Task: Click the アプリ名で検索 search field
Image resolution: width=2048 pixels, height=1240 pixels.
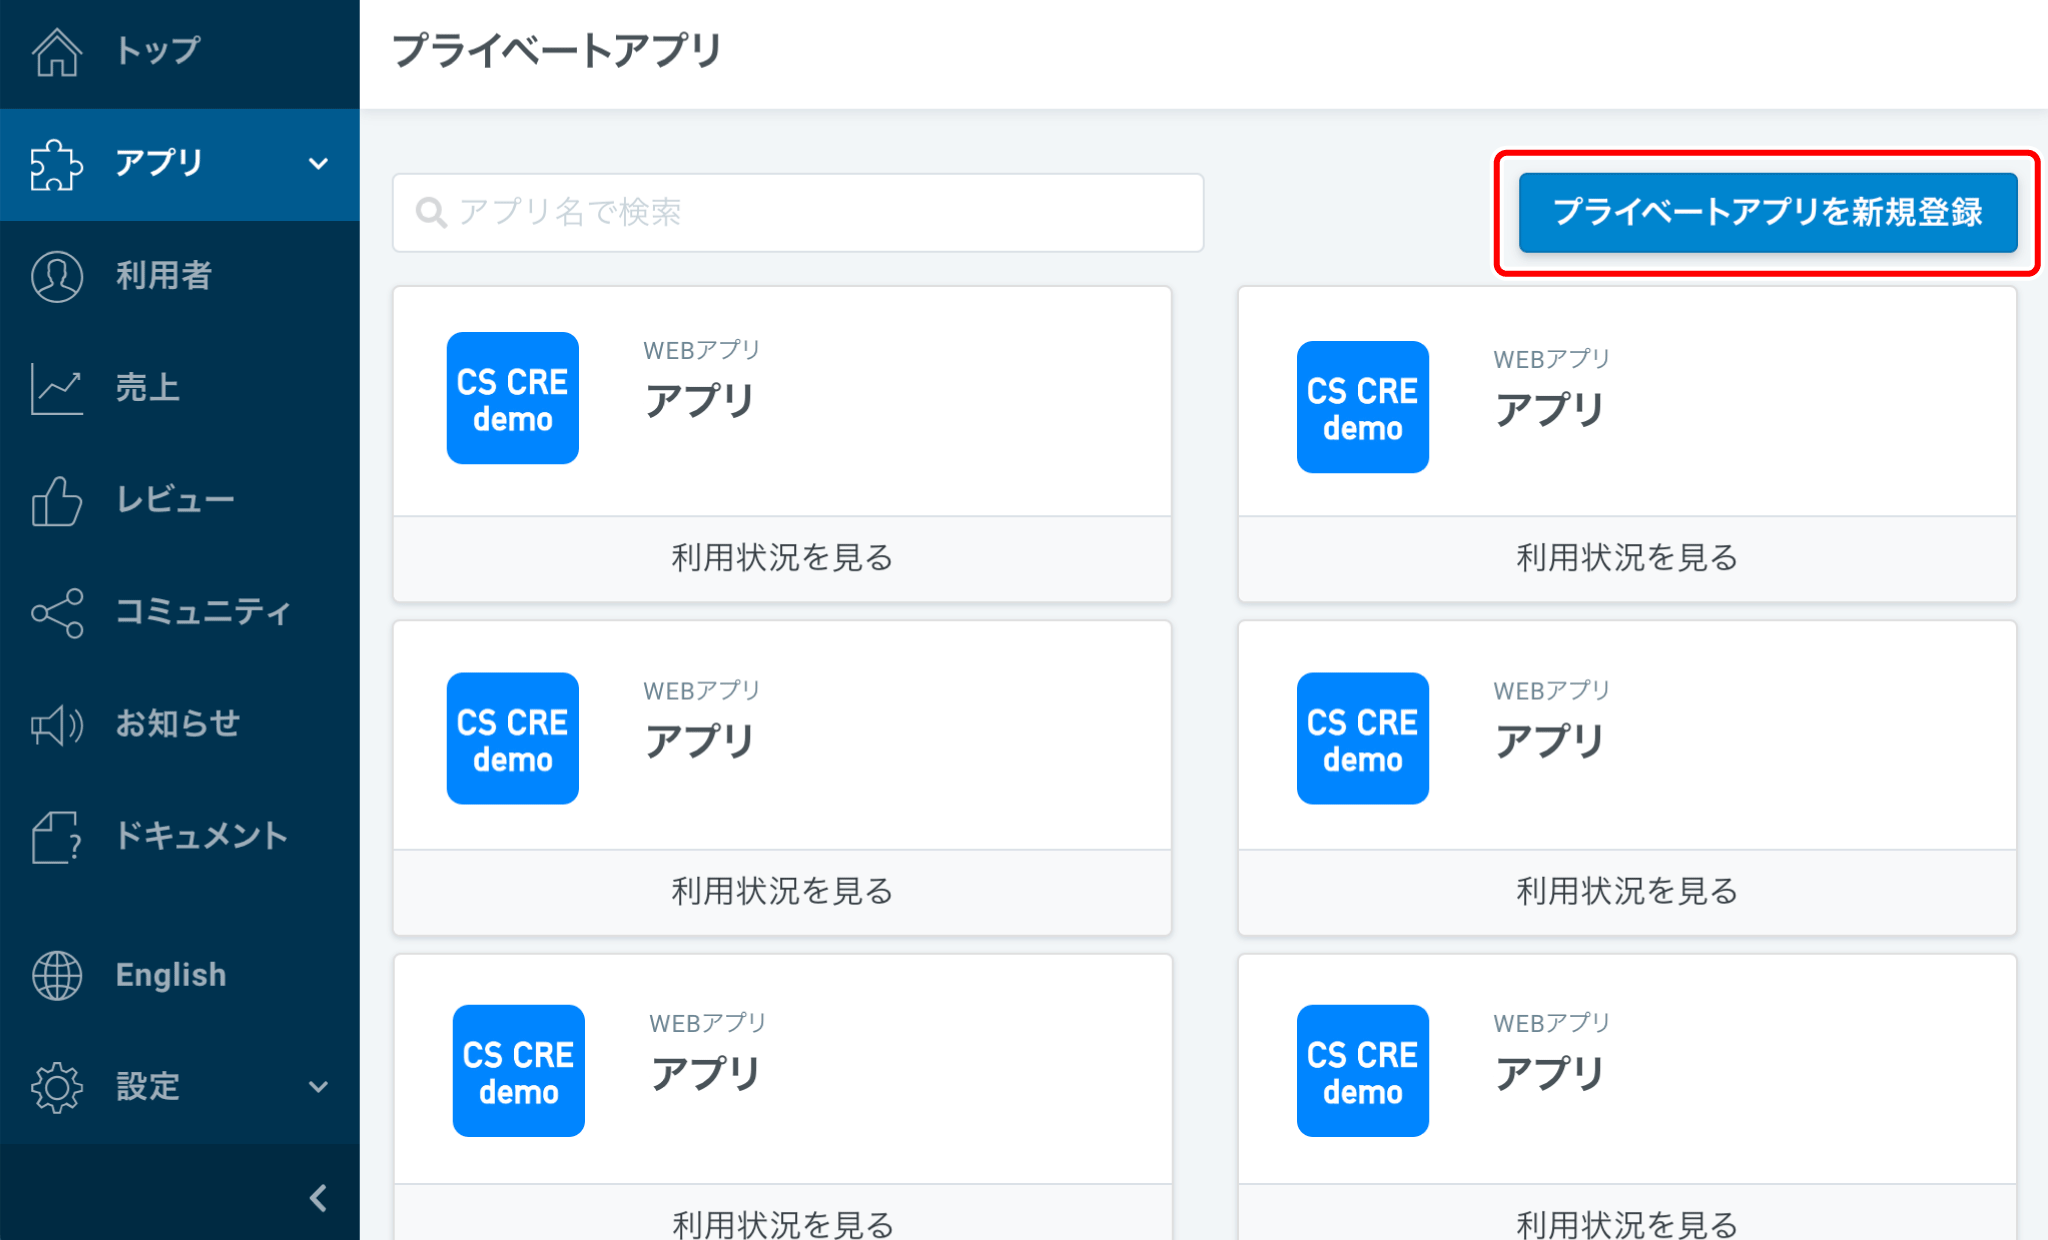Action: (798, 213)
